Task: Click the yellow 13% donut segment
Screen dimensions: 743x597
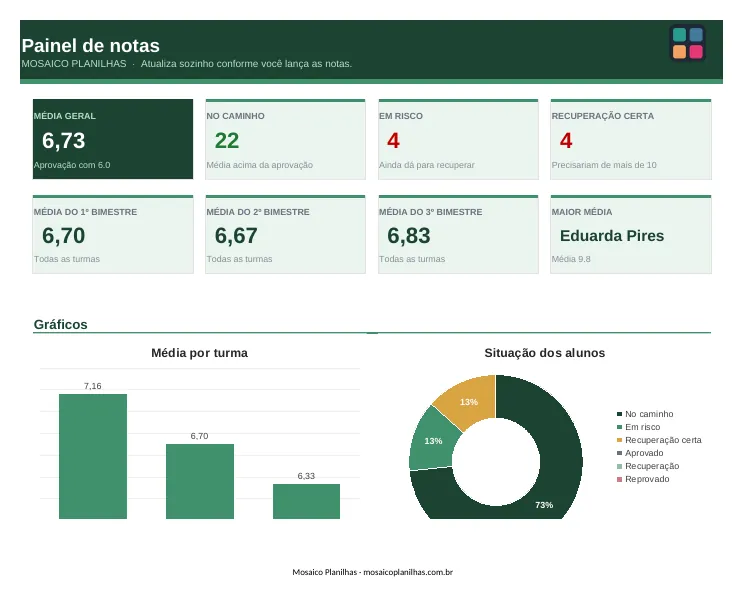Action: click(469, 402)
